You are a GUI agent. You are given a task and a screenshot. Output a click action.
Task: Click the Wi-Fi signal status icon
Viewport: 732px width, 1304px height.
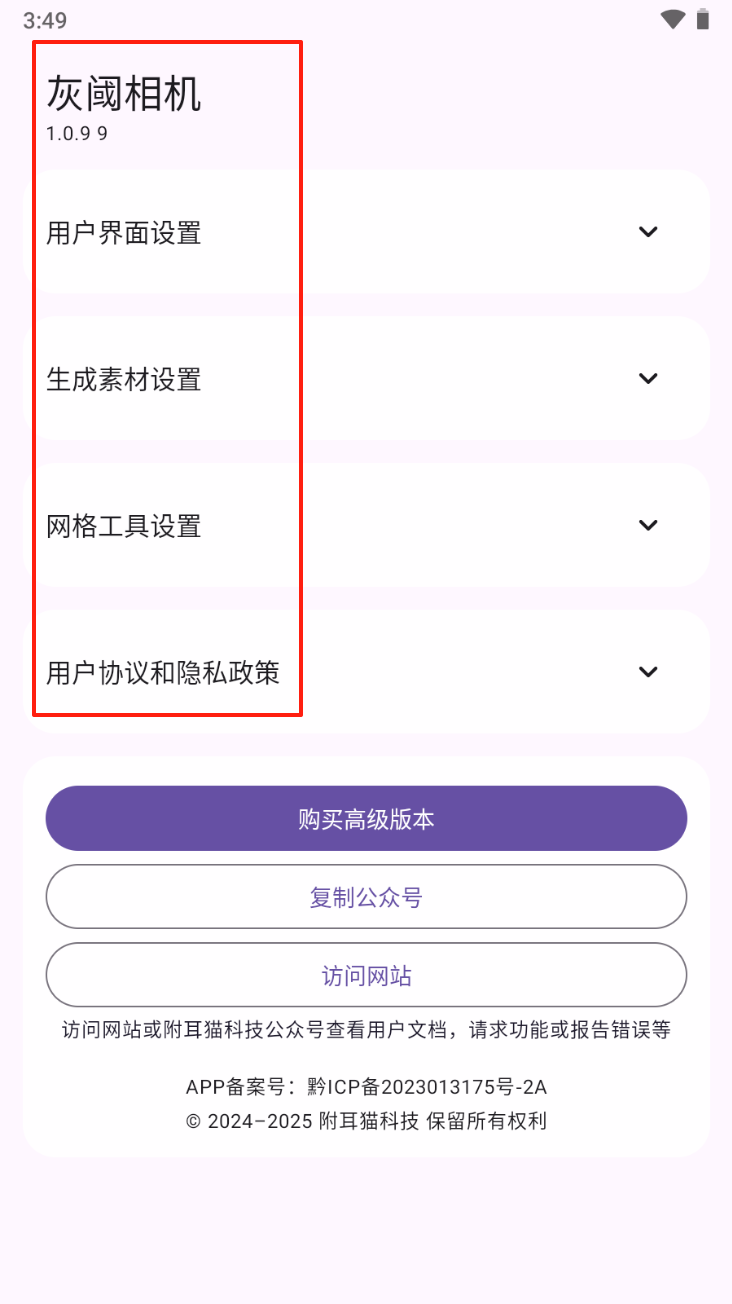pyautogui.click(x=672, y=19)
